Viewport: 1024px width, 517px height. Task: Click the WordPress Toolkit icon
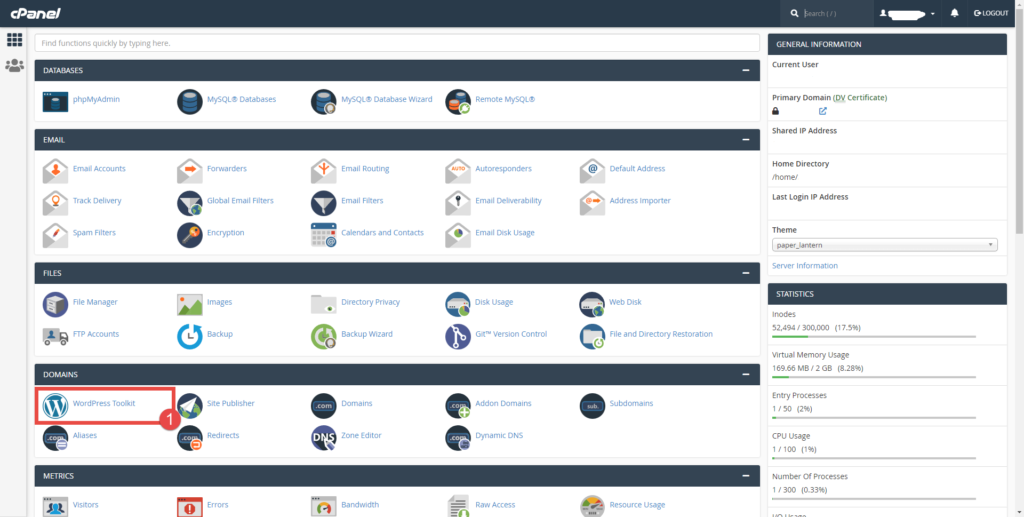55,404
